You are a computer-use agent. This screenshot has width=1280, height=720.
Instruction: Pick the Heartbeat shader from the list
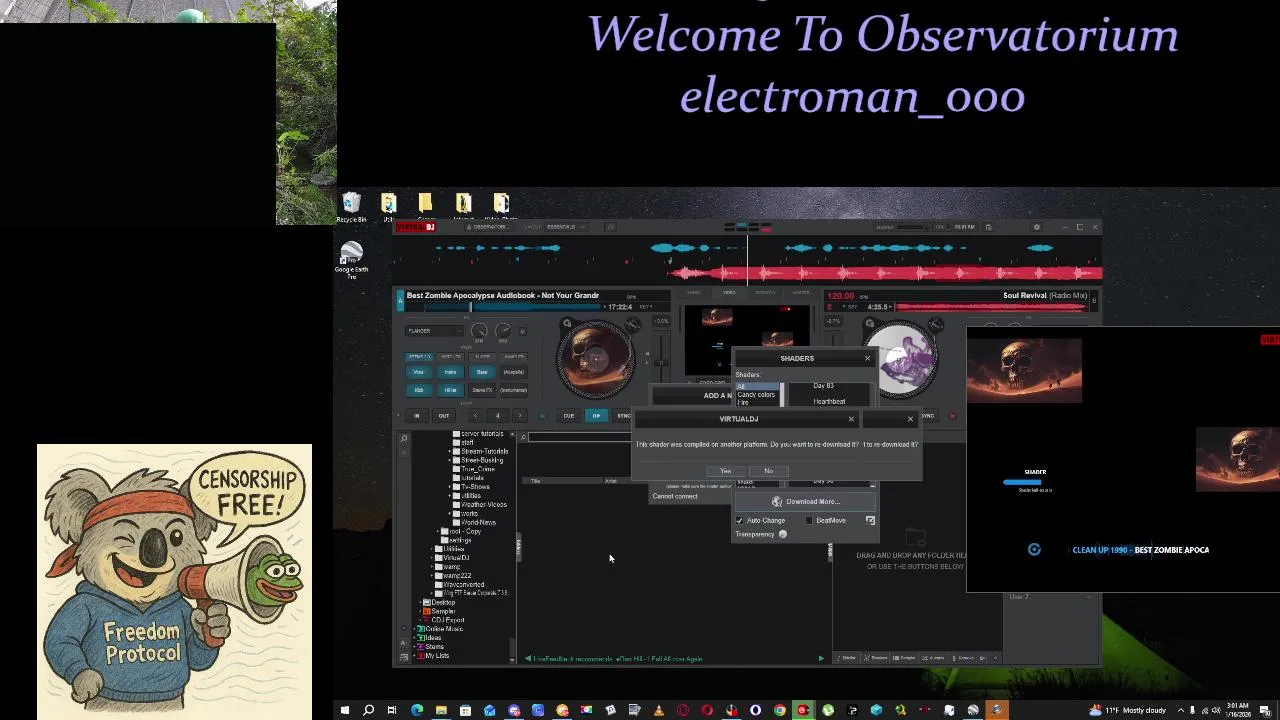829,402
